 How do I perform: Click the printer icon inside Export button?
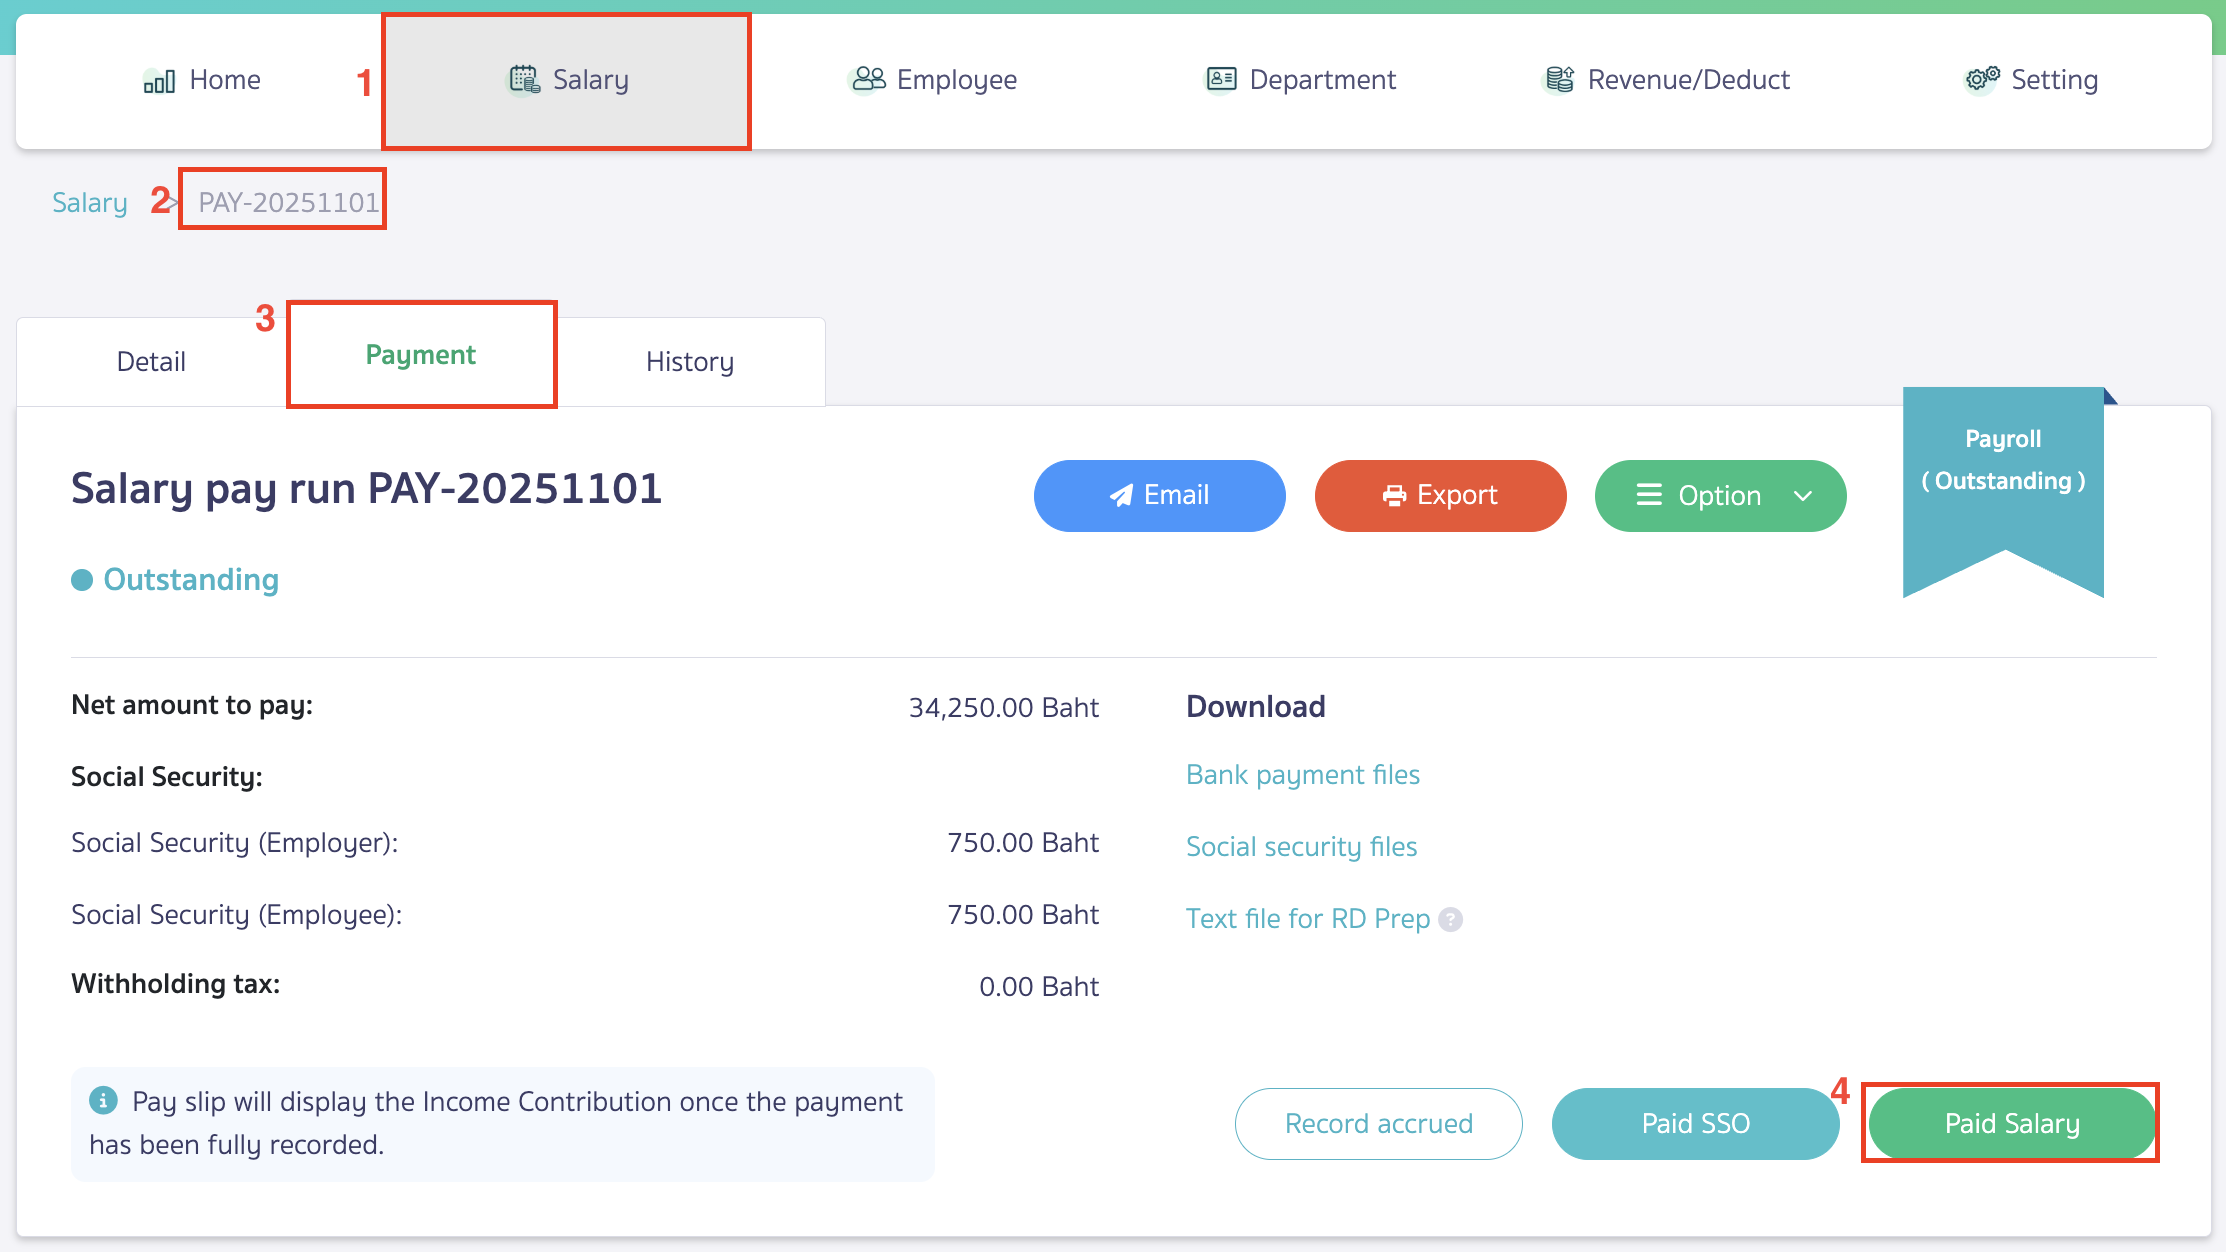pyautogui.click(x=1392, y=495)
